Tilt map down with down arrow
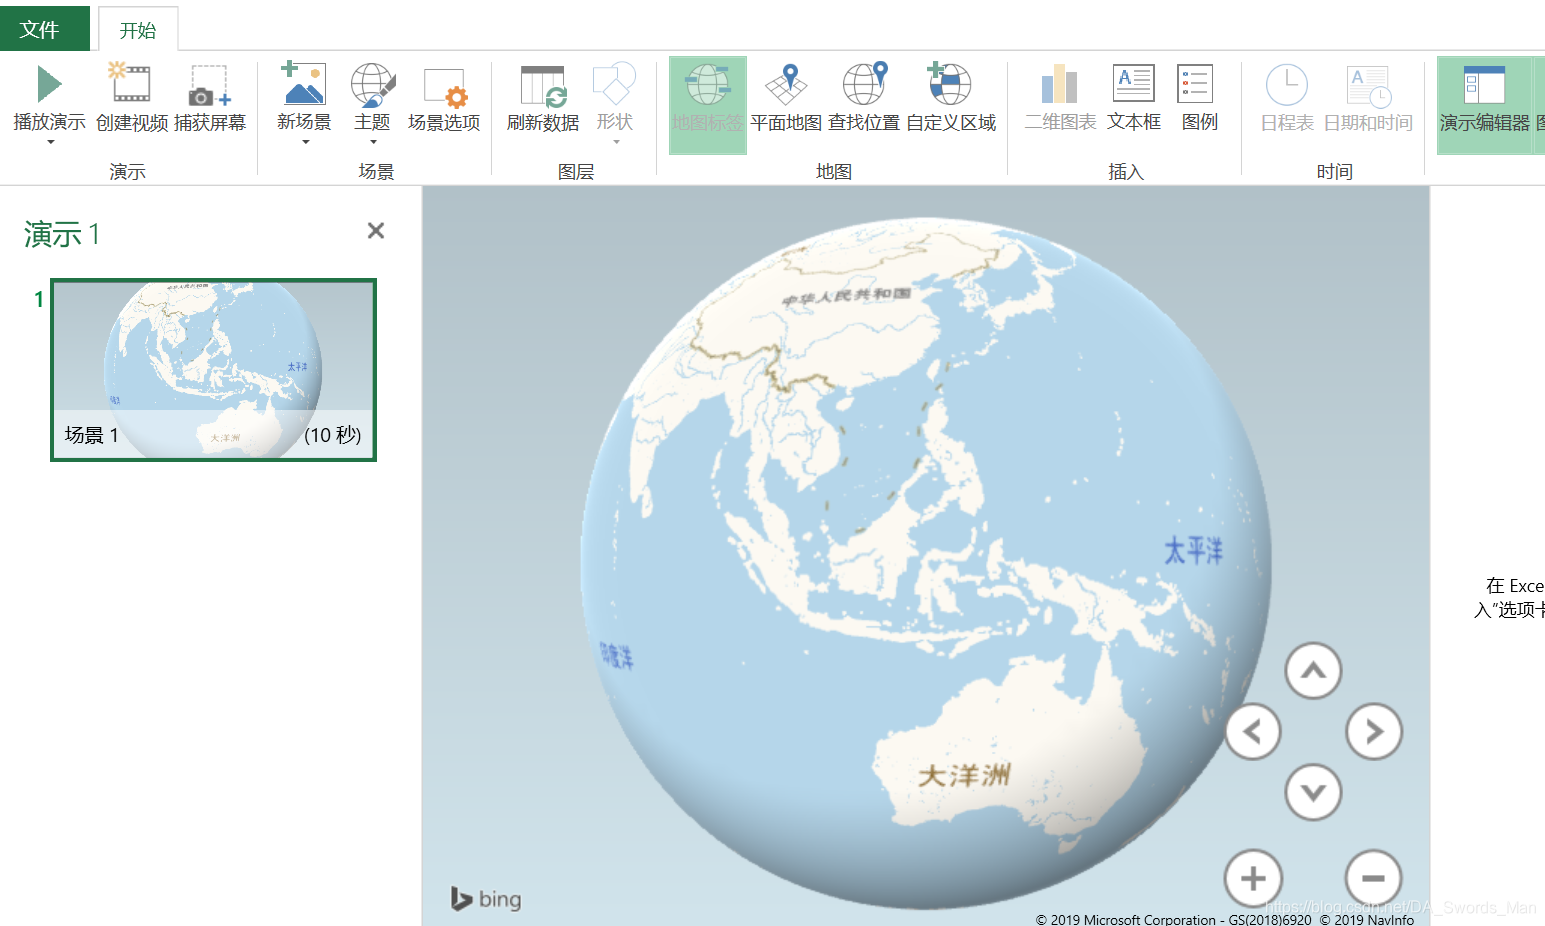 (1313, 792)
